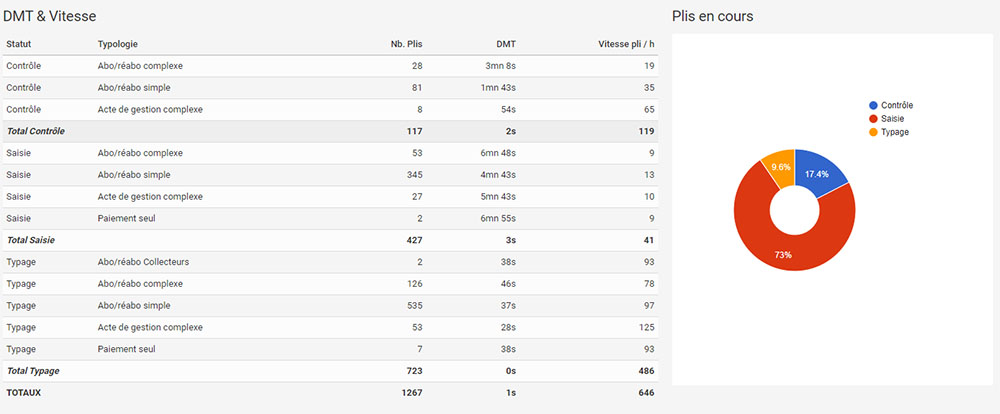This screenshot has width=1000, height=414.
Task: Click the Total Contrôle summary row
Action: (x=330, y=131)
